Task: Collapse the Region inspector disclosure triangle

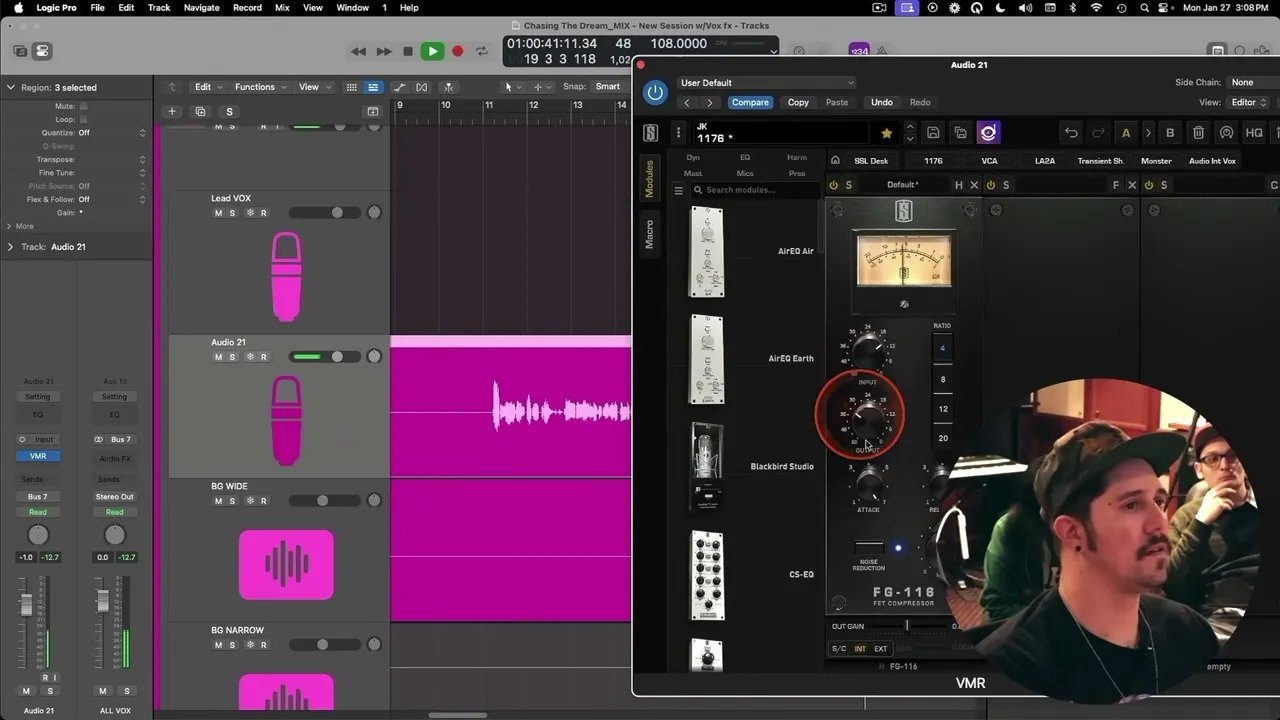Action: (11, 88)
